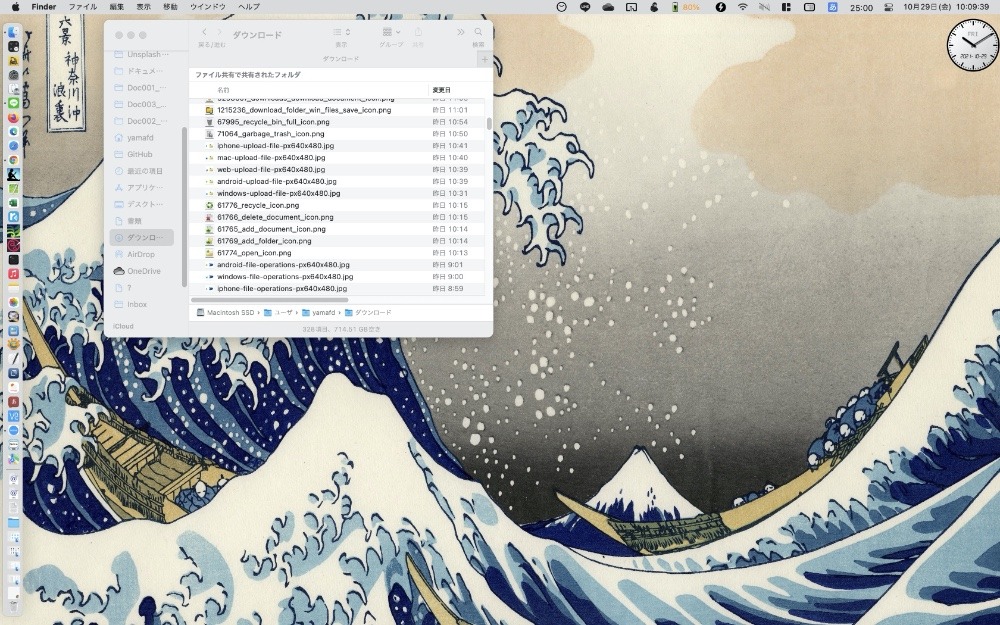Expand the hidden toolbar items chevron
Image resolution: width=1000 pixels, height=625 pixels.
[x=460, y=32]
